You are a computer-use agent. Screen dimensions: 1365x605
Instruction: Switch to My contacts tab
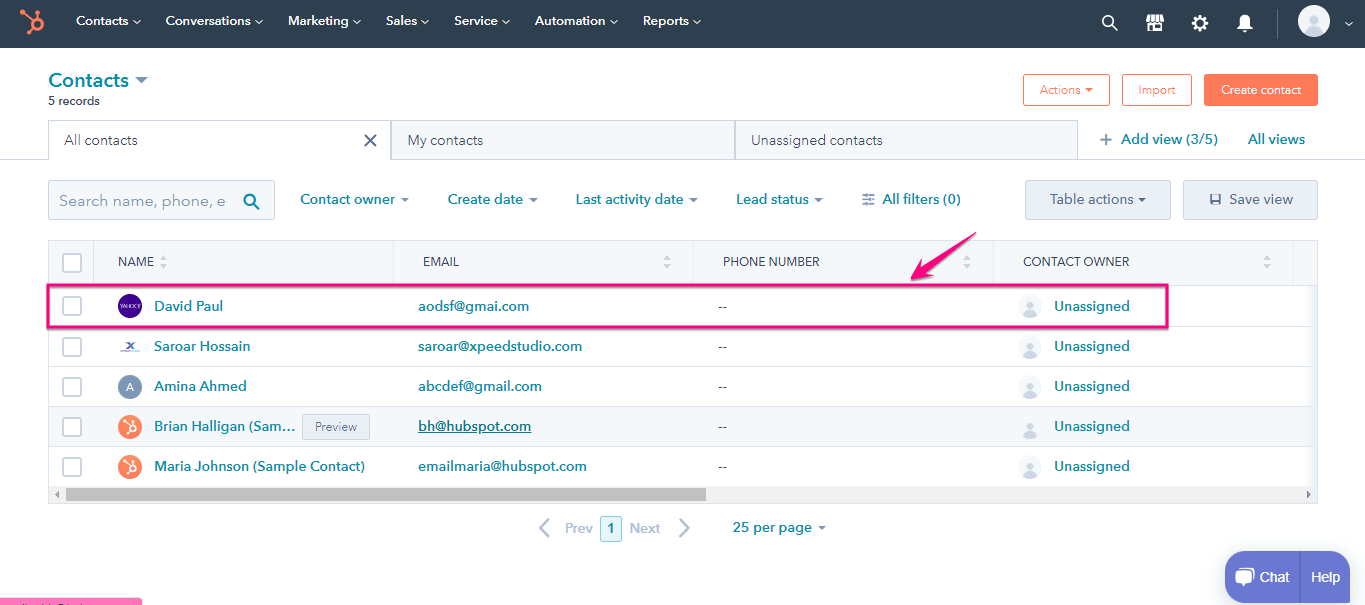pyautogui.click(x=563, y=140)
